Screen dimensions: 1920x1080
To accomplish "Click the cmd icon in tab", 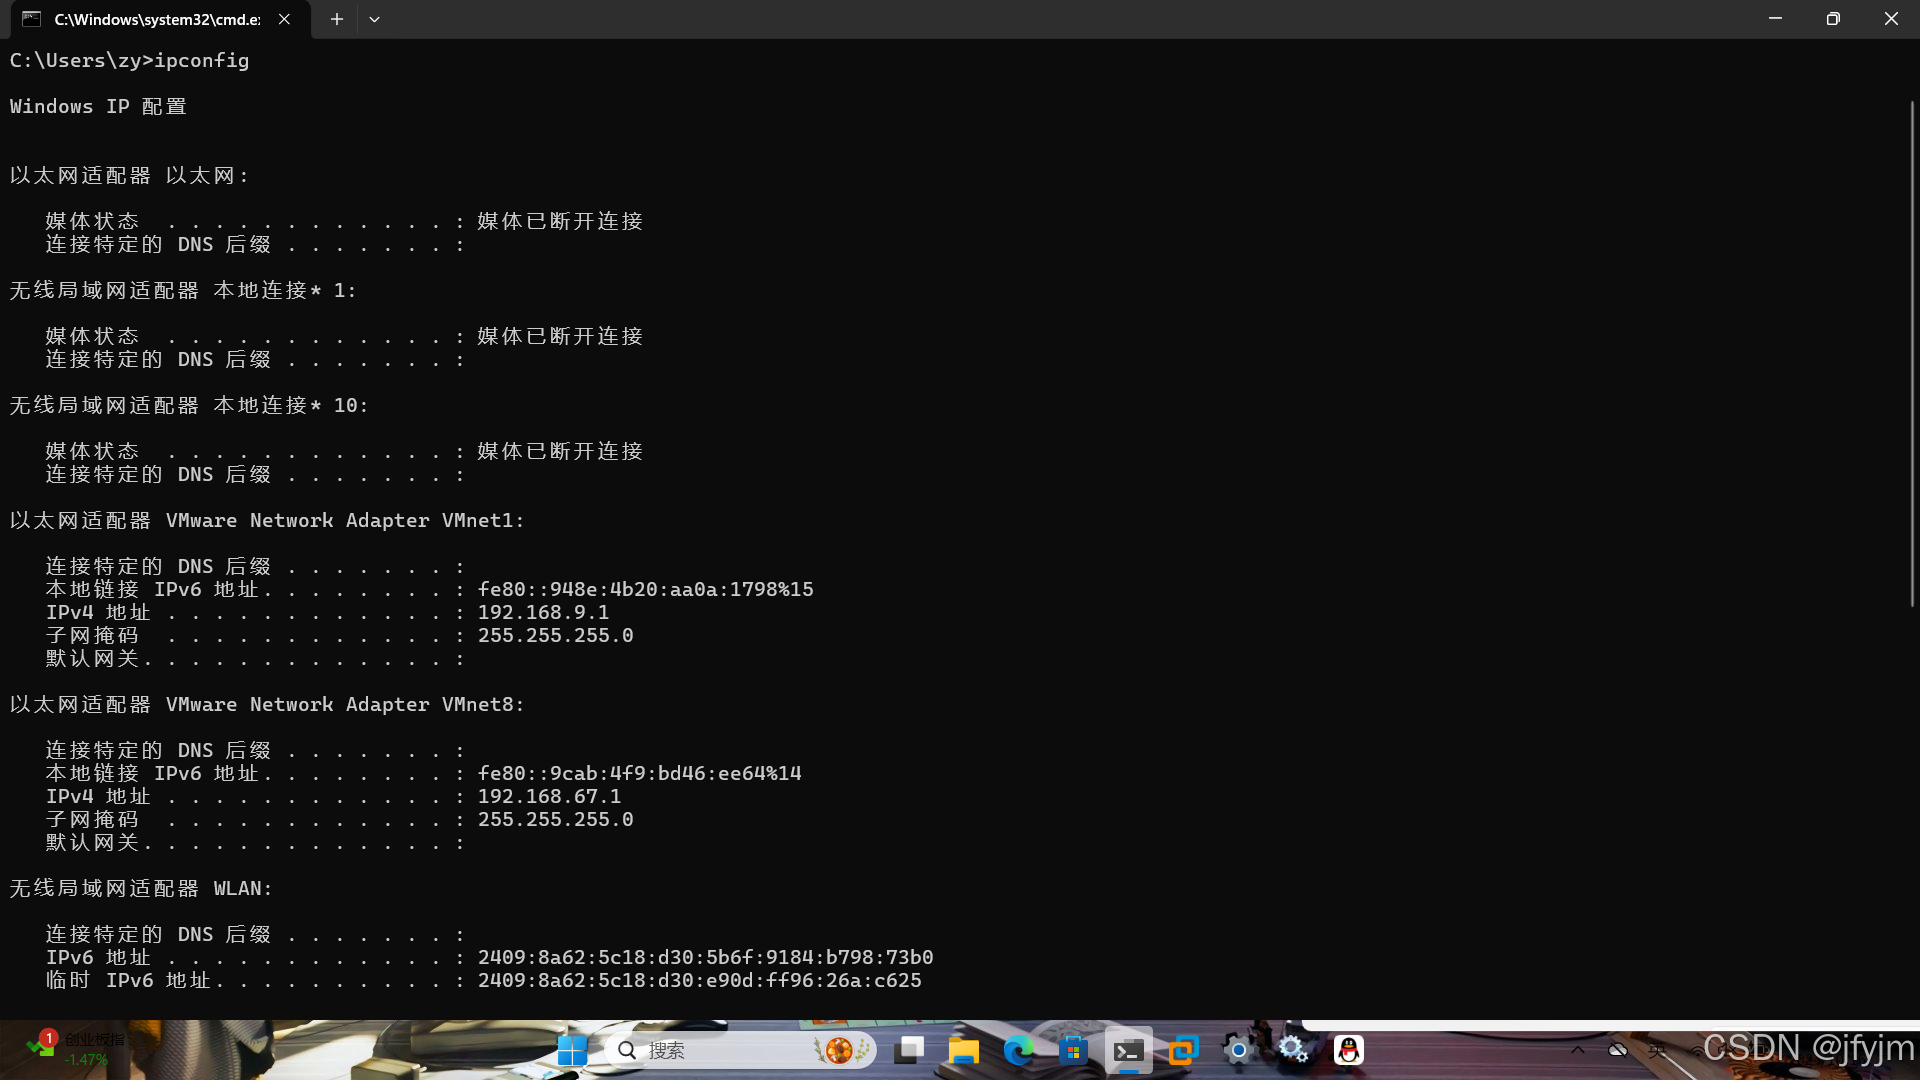I will click(32, 19).
